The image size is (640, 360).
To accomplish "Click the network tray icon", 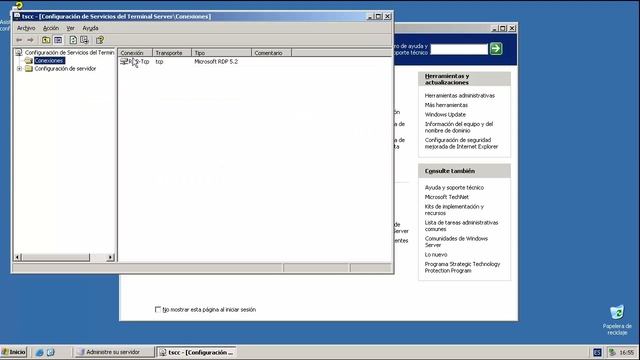I will 612,352.
